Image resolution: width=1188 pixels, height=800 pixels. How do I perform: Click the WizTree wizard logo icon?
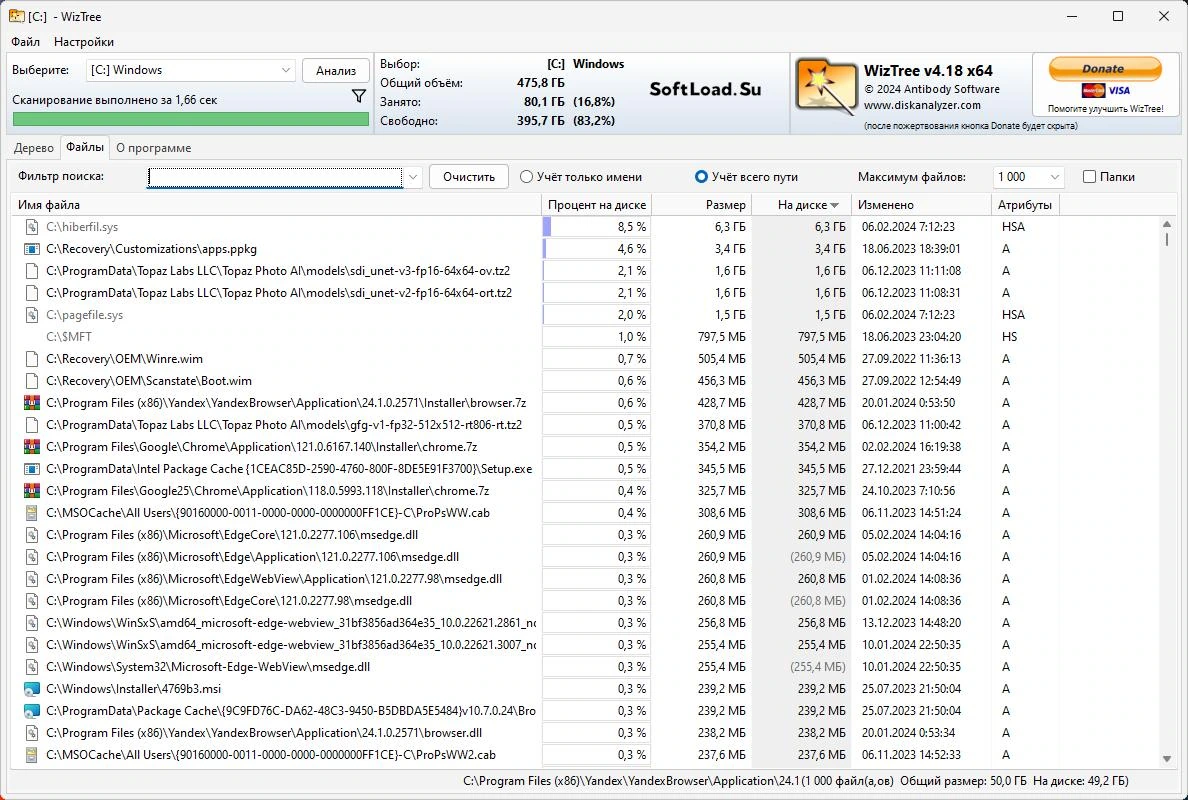pos(826,88)
